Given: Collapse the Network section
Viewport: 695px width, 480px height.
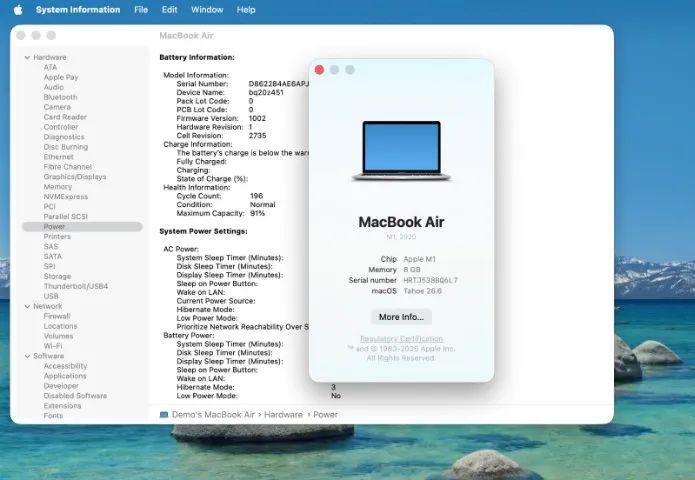Looking at the screenshot, I should pos(27,306).
